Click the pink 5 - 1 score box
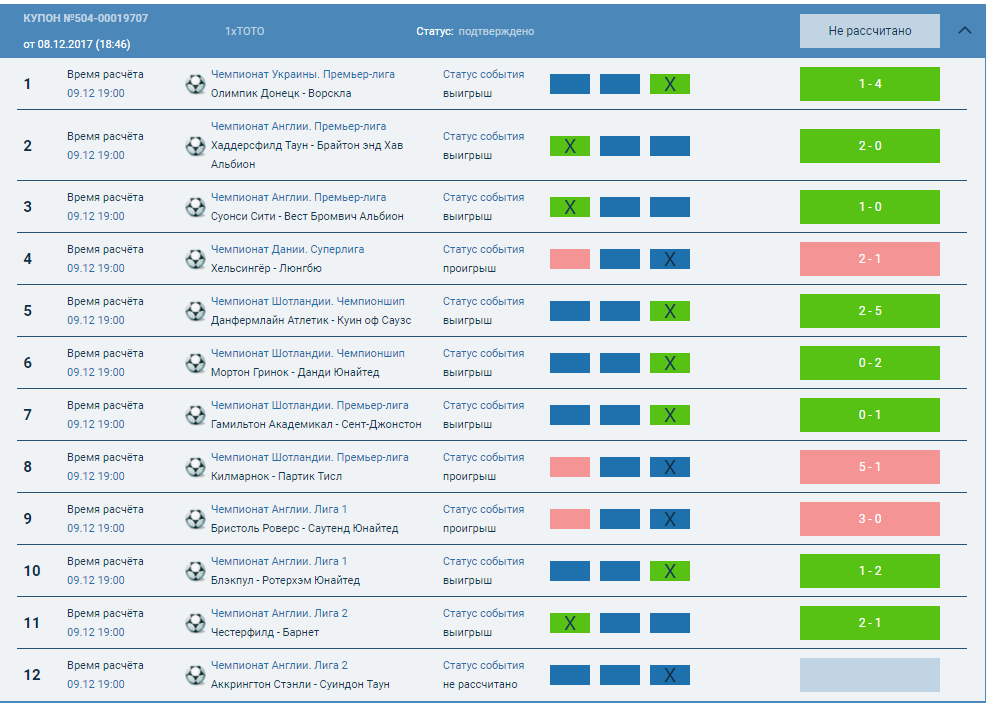 point(869,467)
